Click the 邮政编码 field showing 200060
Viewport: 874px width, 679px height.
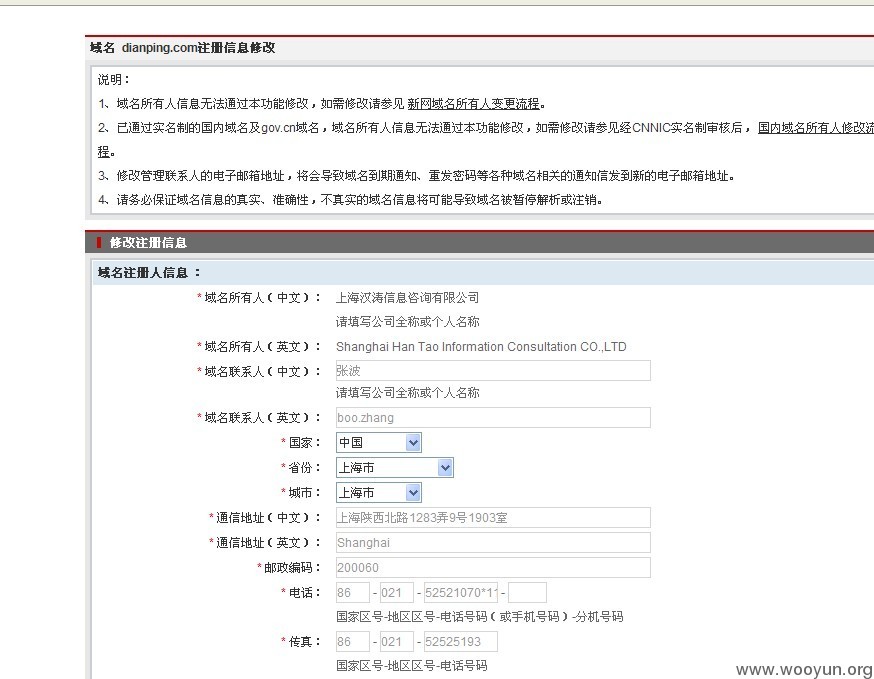493,568
